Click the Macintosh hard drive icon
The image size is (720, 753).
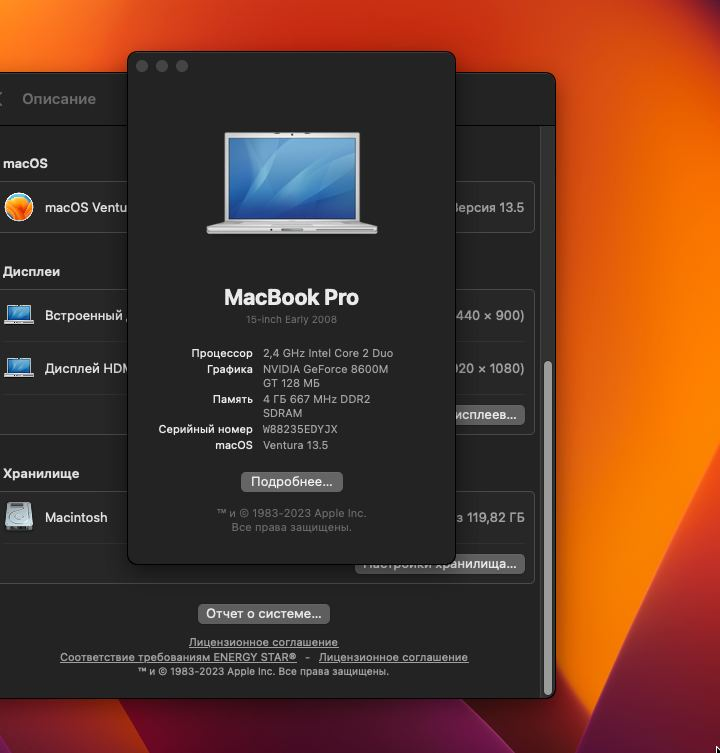(x=19, y=517)
